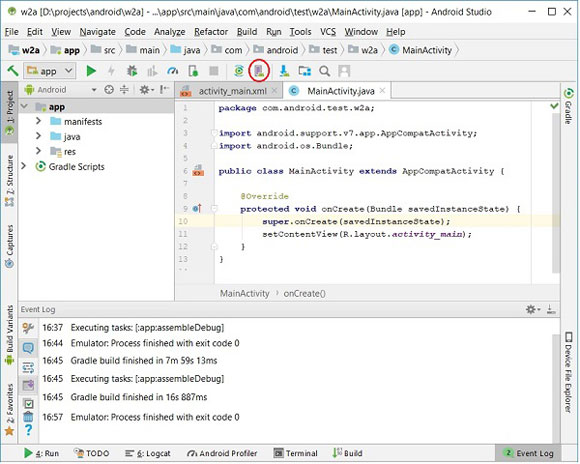Open the VCS menu
The width and height of the screenshot is (580, 464).
tap(328, 32)
